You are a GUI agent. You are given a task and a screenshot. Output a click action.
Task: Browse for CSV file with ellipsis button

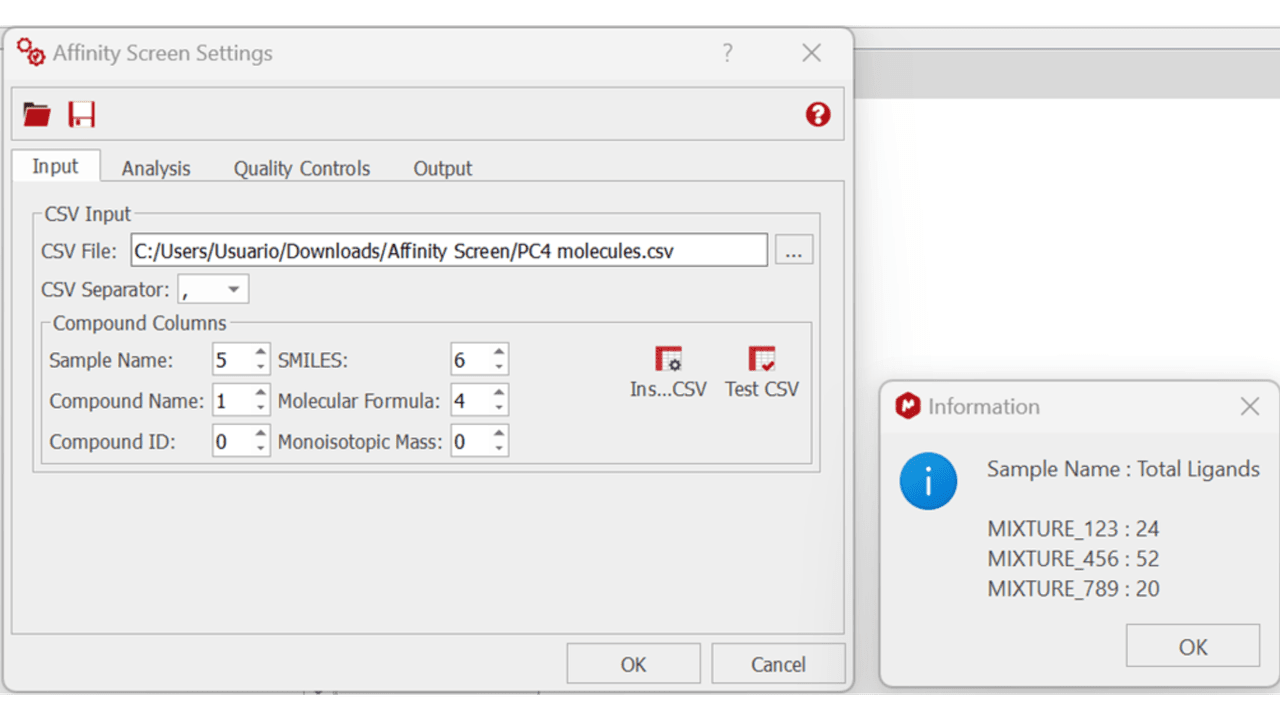[794, 250]
